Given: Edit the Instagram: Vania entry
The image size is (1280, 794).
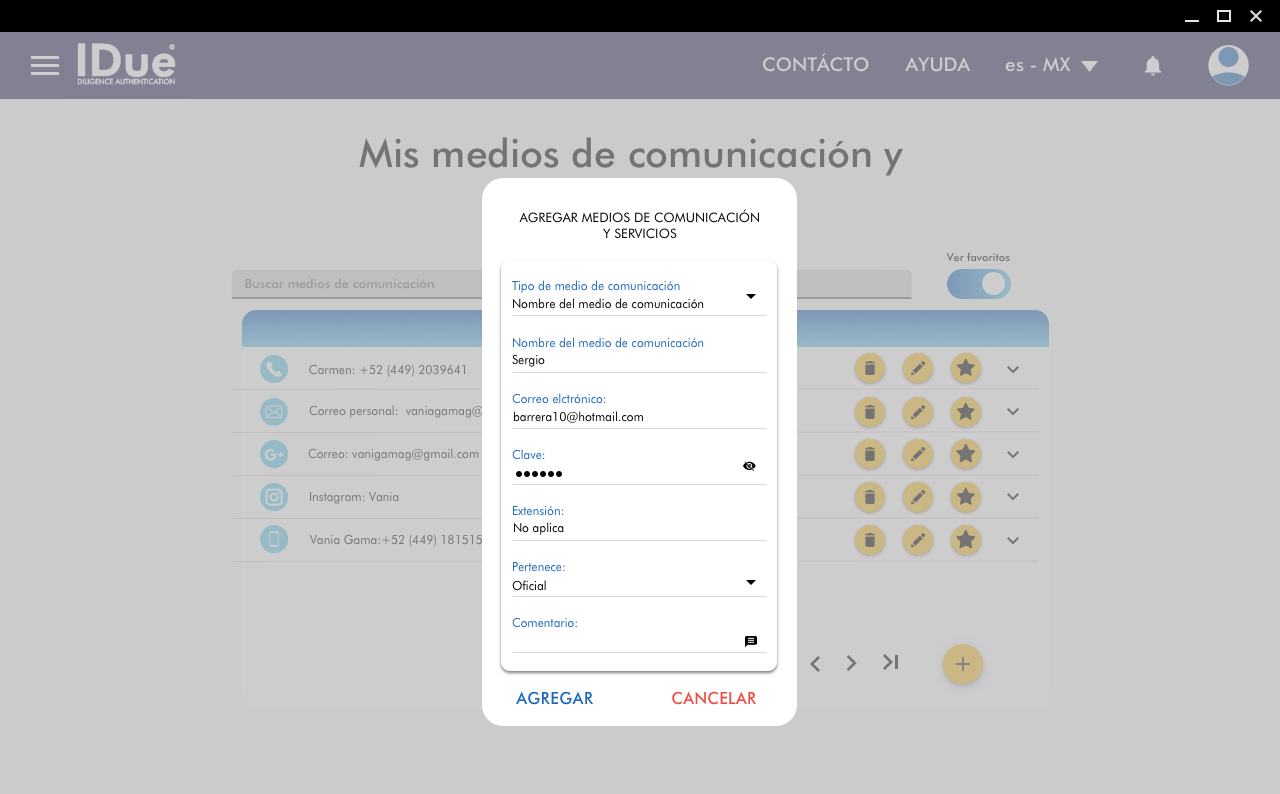Looking at the screenshot, I should (x=917, y=497).
